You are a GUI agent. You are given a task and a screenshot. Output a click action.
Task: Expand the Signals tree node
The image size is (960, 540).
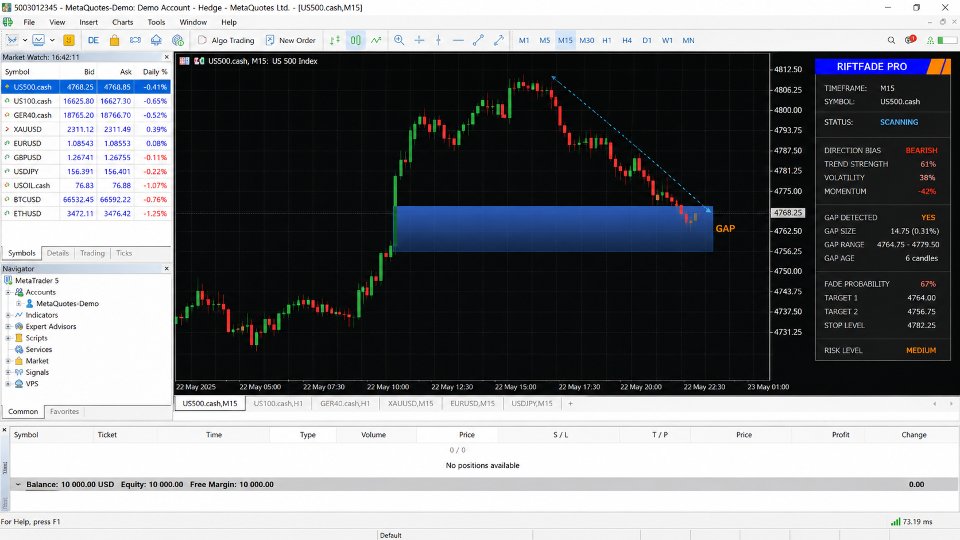pyautogui.click(x=8, y=372)
